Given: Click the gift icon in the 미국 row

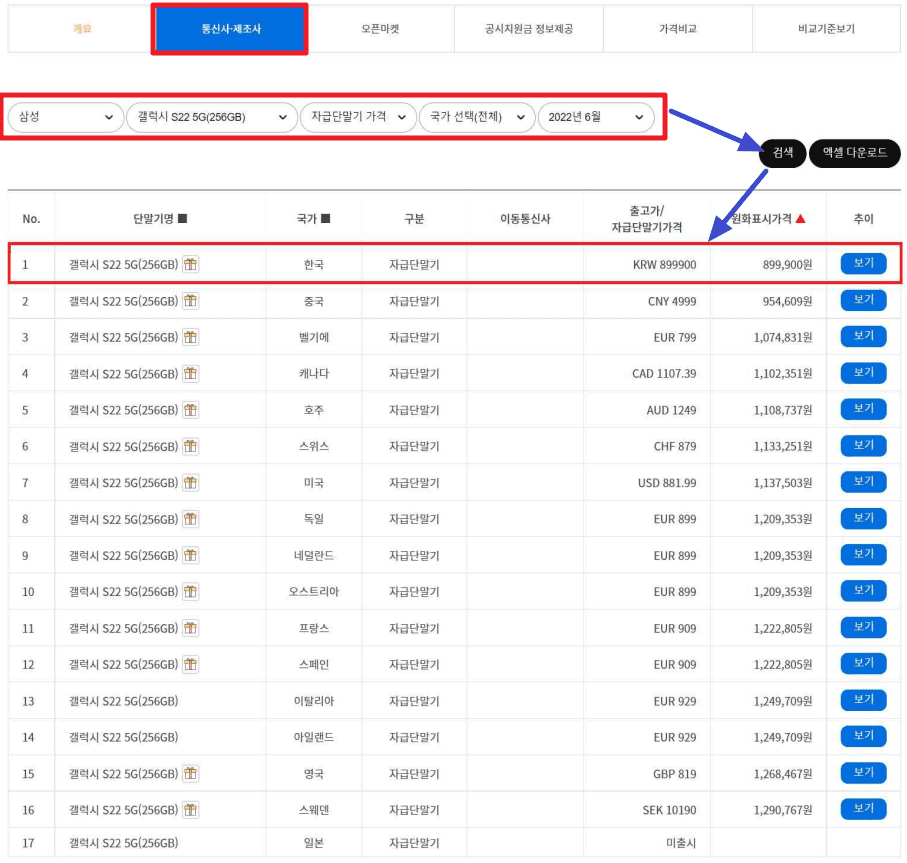Looking at the screenshot, I should [x=190, y=482].
